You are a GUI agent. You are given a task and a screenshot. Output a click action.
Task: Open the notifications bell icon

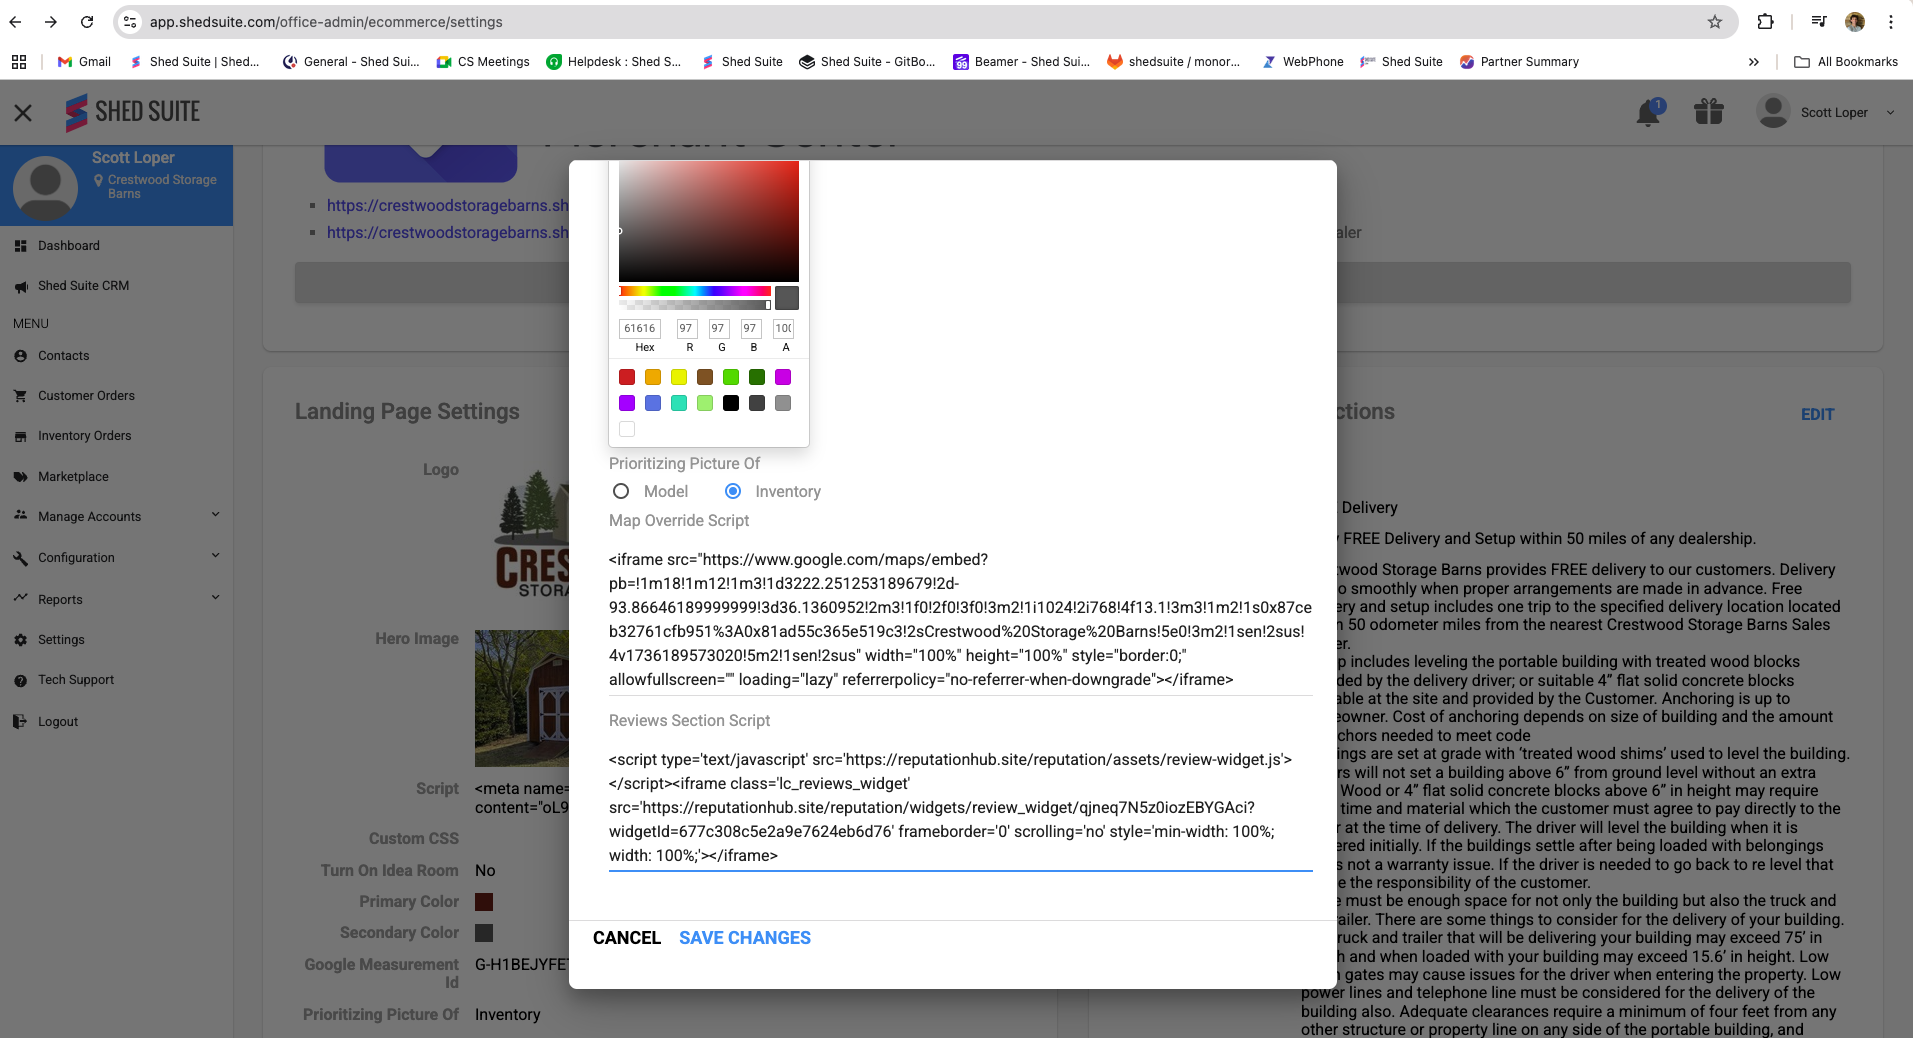pos(1648,113)
